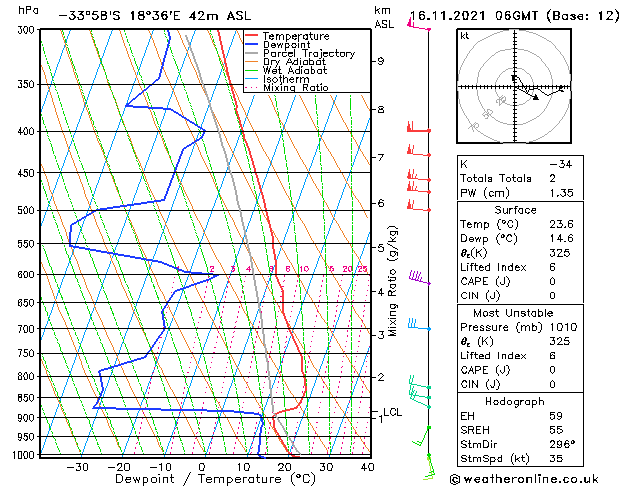Click the 'Hodograph' section heading
This screenshot has width=629, height=486.
[515, 402]
